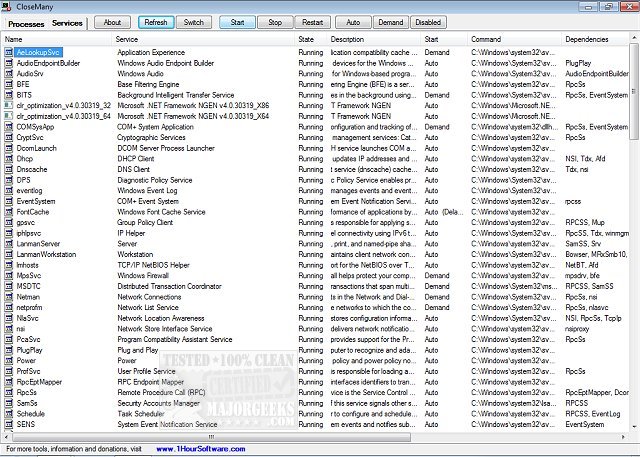Open the About dialog button
Image resolution: width=640 pixels, height=457 pixels.
pos(112,22)
